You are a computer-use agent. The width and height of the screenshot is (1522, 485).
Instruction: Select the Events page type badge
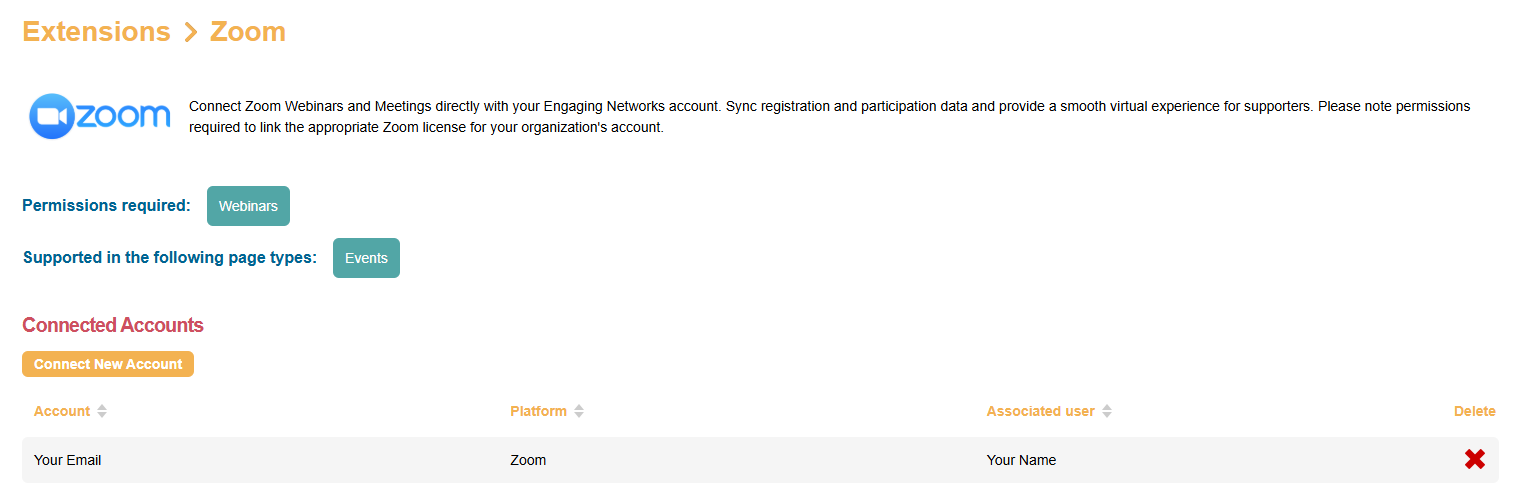click(x=366, y=258)
